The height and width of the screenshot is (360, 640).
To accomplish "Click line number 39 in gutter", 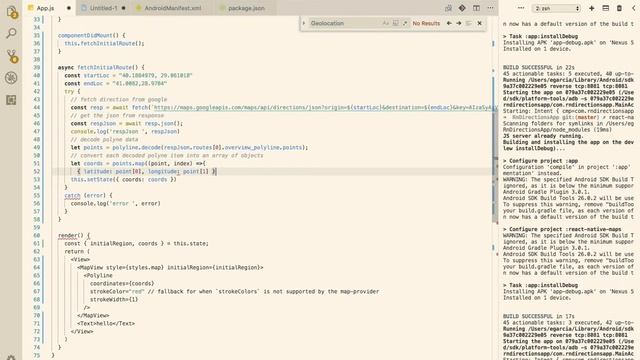I will click(37, 67).
